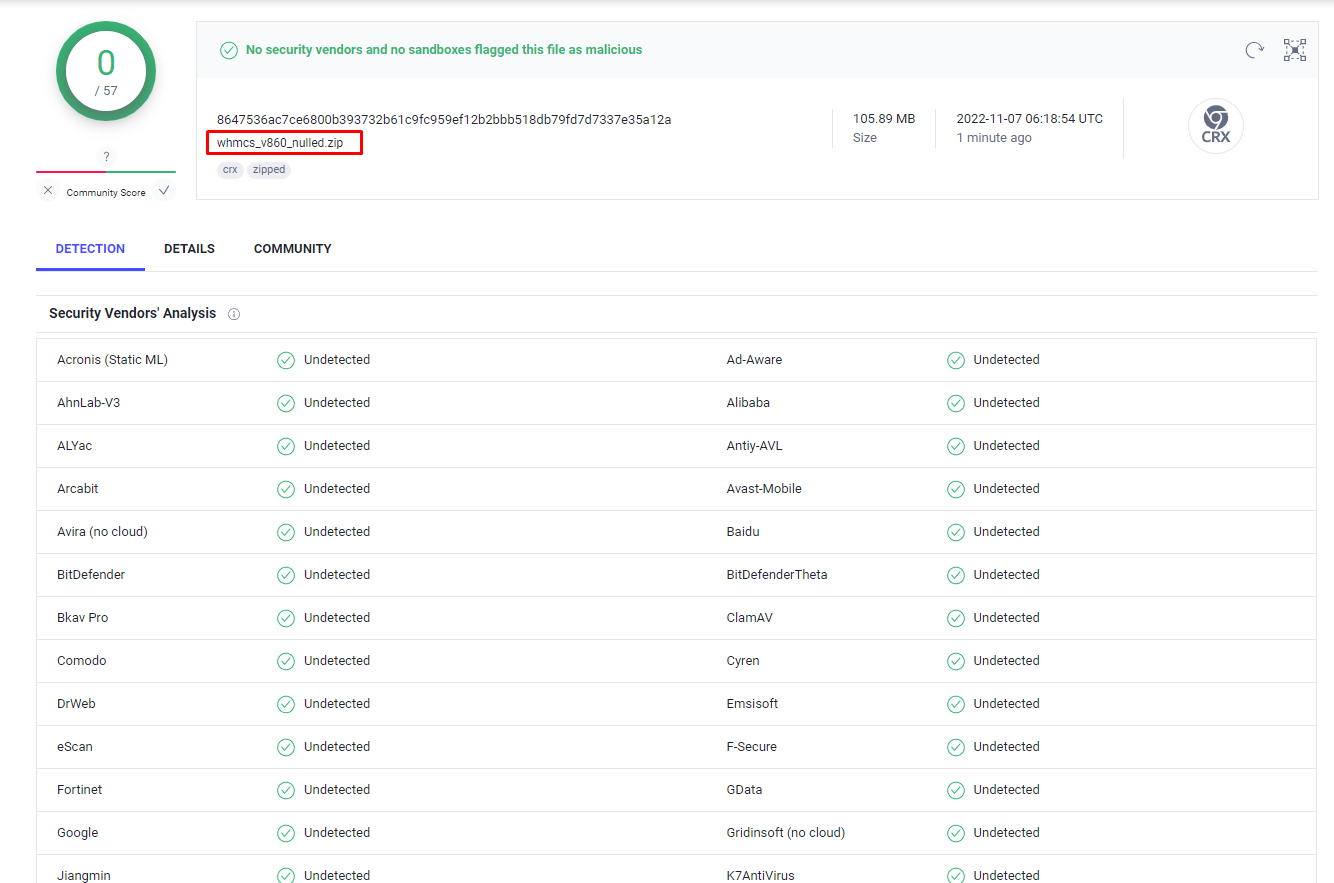Open the similar files graph icon
The height and width of the screenshot is (883, 1334).
click(1295, 50)
